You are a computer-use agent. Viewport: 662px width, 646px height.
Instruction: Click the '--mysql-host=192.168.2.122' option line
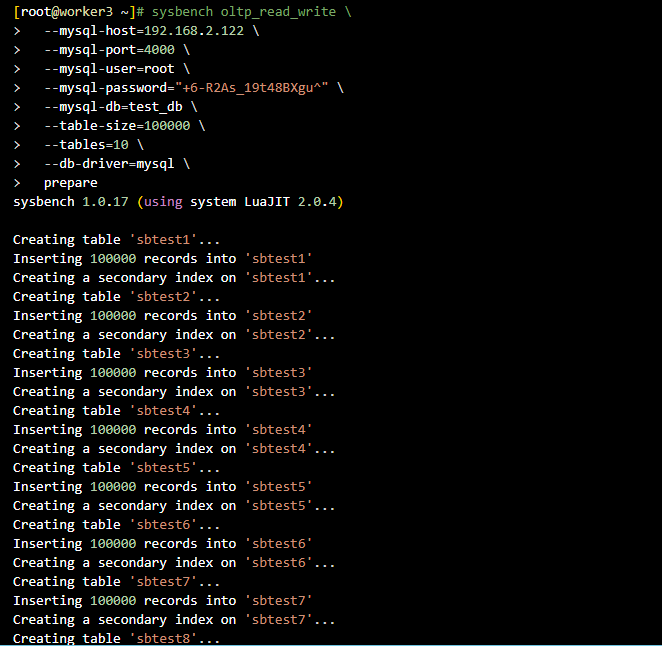point(152,31)
